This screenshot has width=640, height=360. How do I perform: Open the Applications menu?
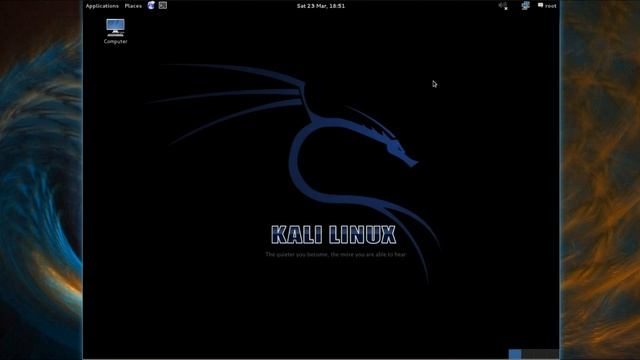102,6
